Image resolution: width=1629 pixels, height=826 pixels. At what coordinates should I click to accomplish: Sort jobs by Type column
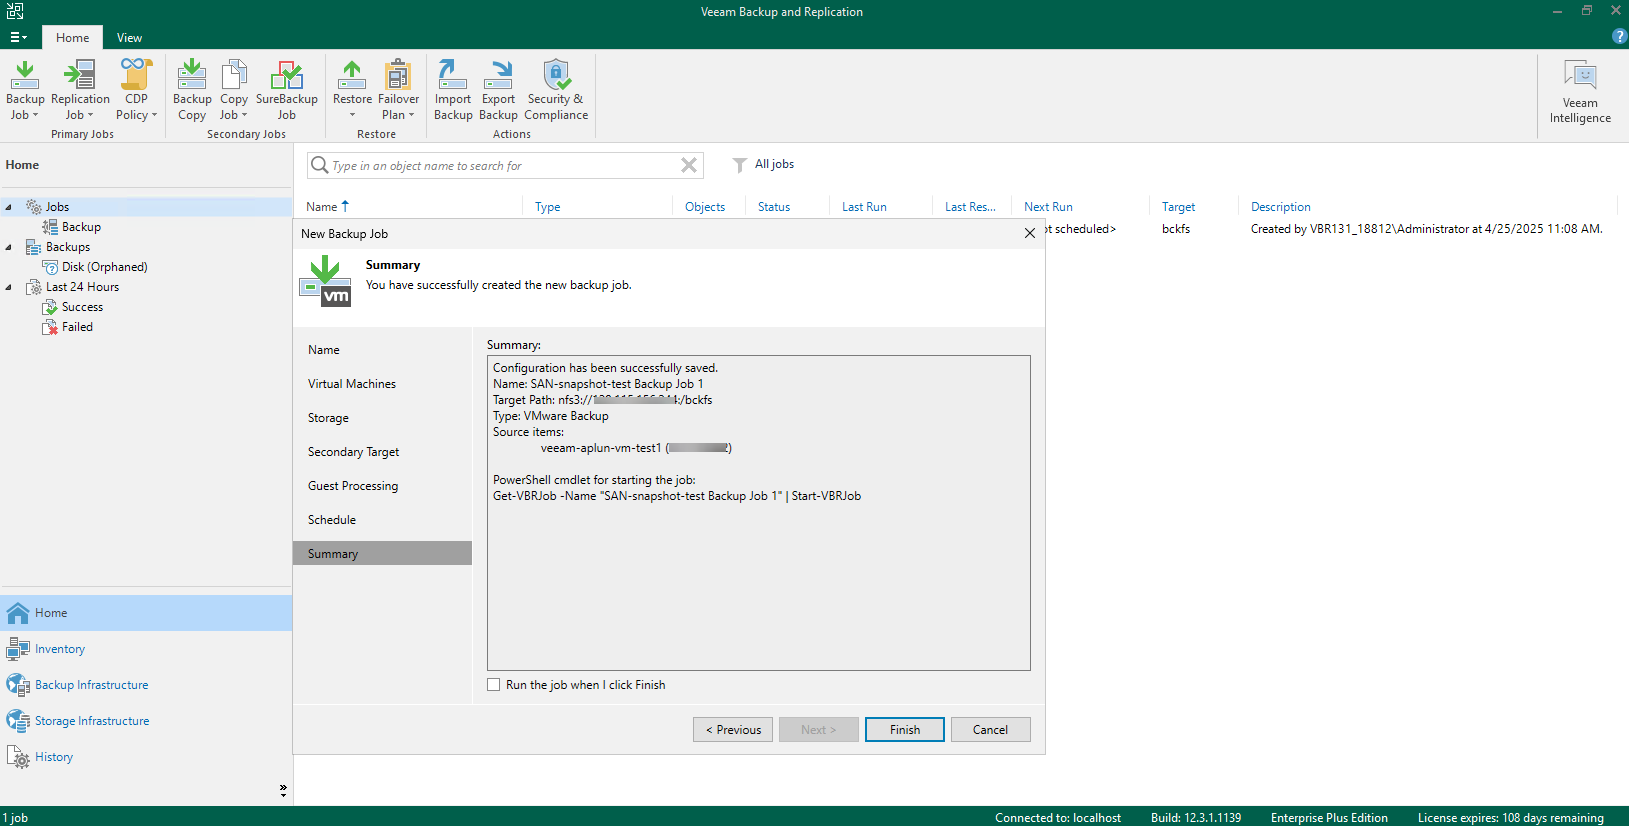[x=548, y=207]
